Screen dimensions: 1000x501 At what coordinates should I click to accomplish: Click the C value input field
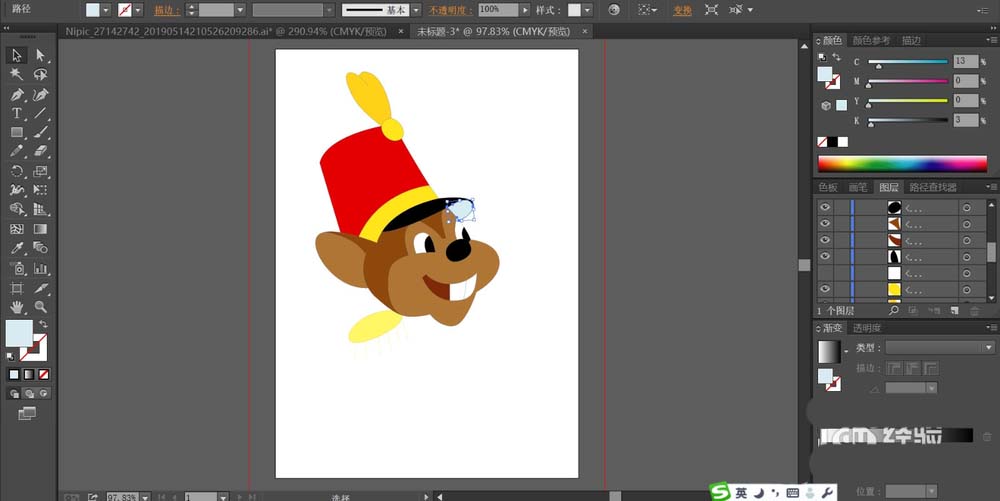pyautogui.click(x=965, y=62)
